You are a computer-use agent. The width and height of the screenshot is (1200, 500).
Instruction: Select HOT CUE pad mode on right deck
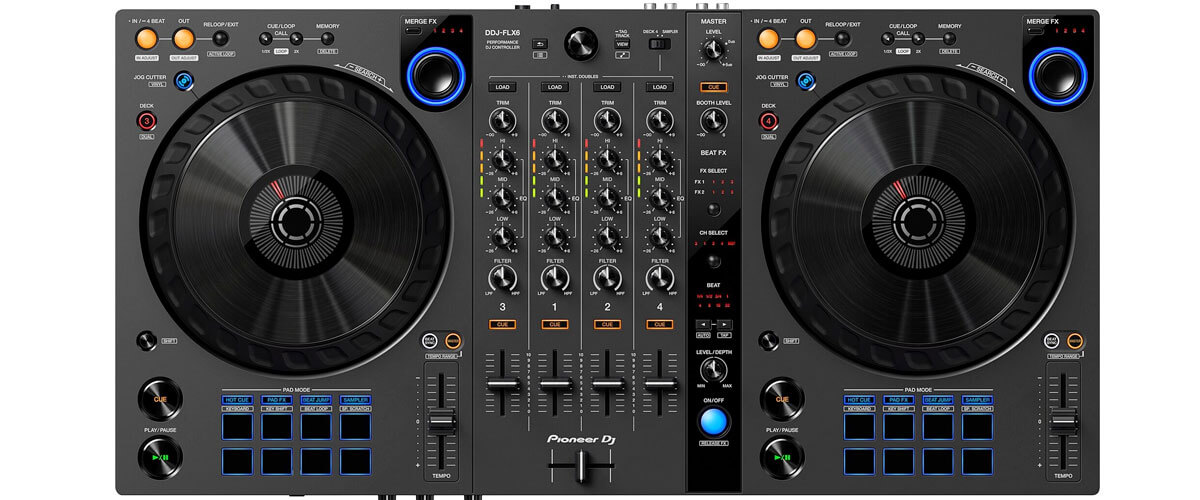pyautogui.click(x=859, y=400)
